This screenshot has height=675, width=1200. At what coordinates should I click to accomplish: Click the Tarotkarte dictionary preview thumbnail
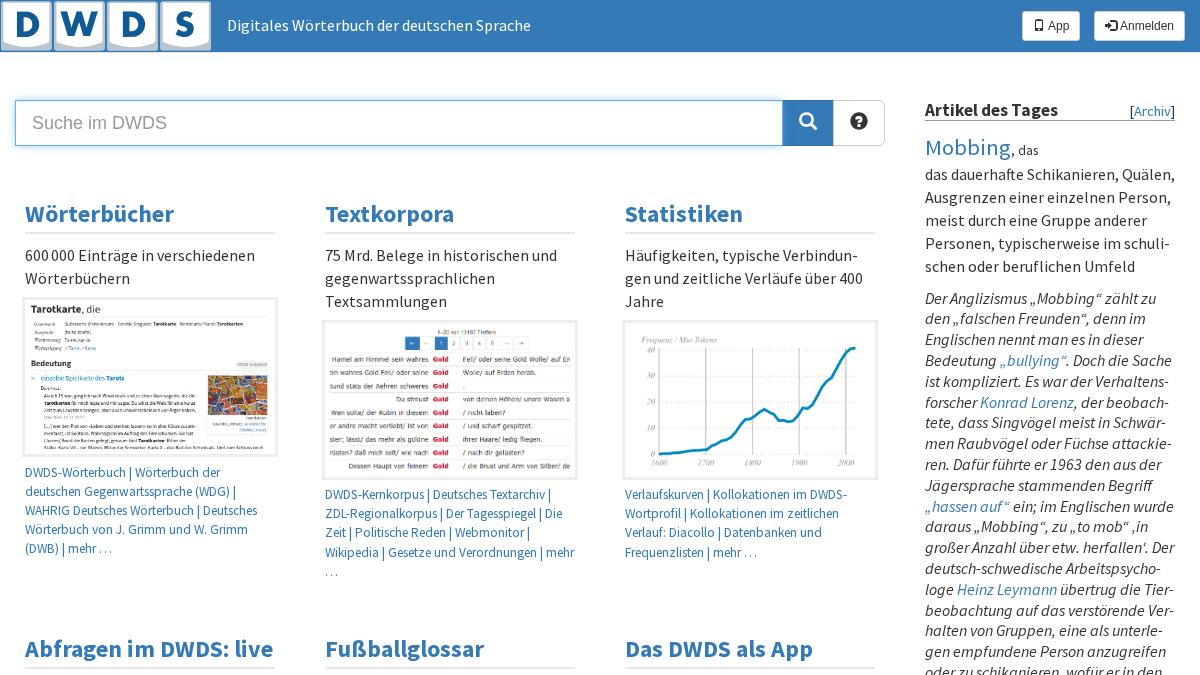[150, 377]
